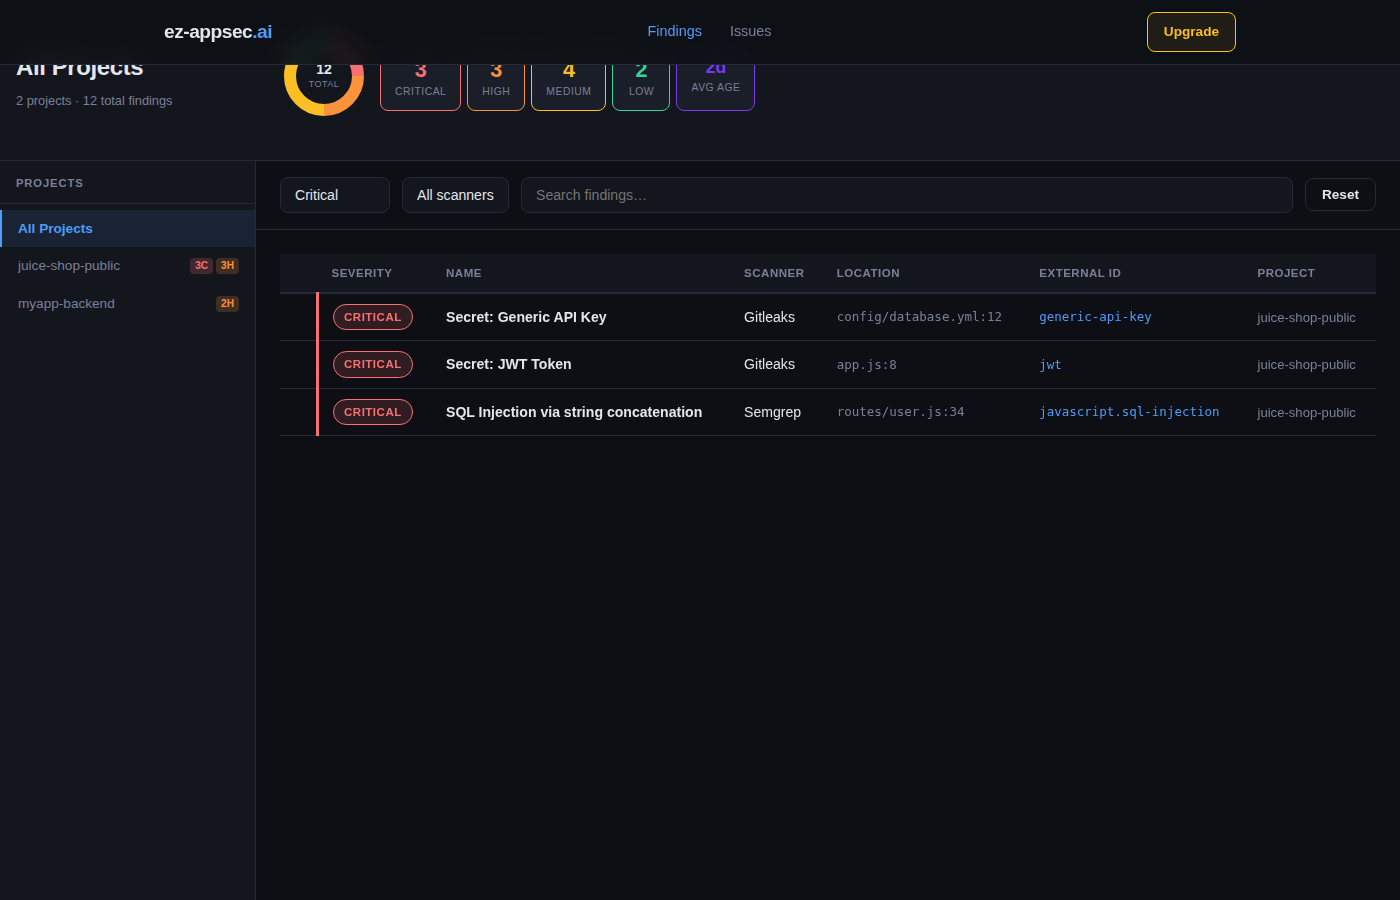Reset the findings filters
The height and width of the screenshot is (900, 1400).
point(1339,195)
